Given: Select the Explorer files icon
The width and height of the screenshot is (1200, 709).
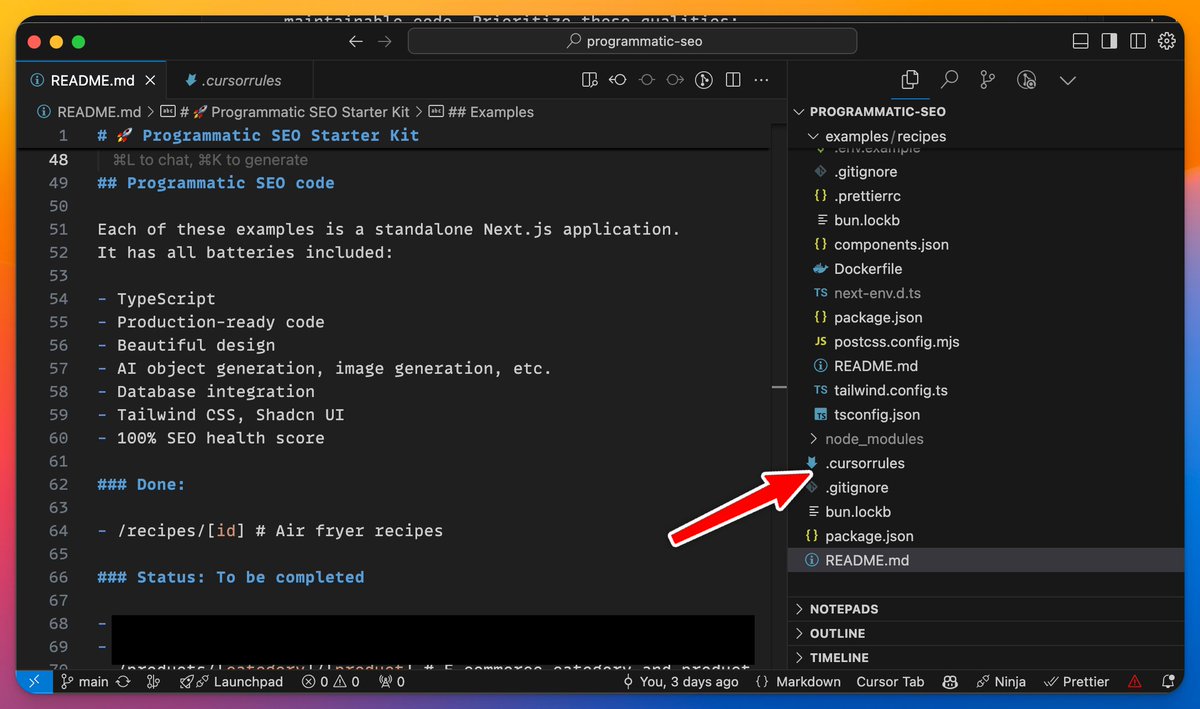Looking at the screenshot, I should (x=910, y=79).
